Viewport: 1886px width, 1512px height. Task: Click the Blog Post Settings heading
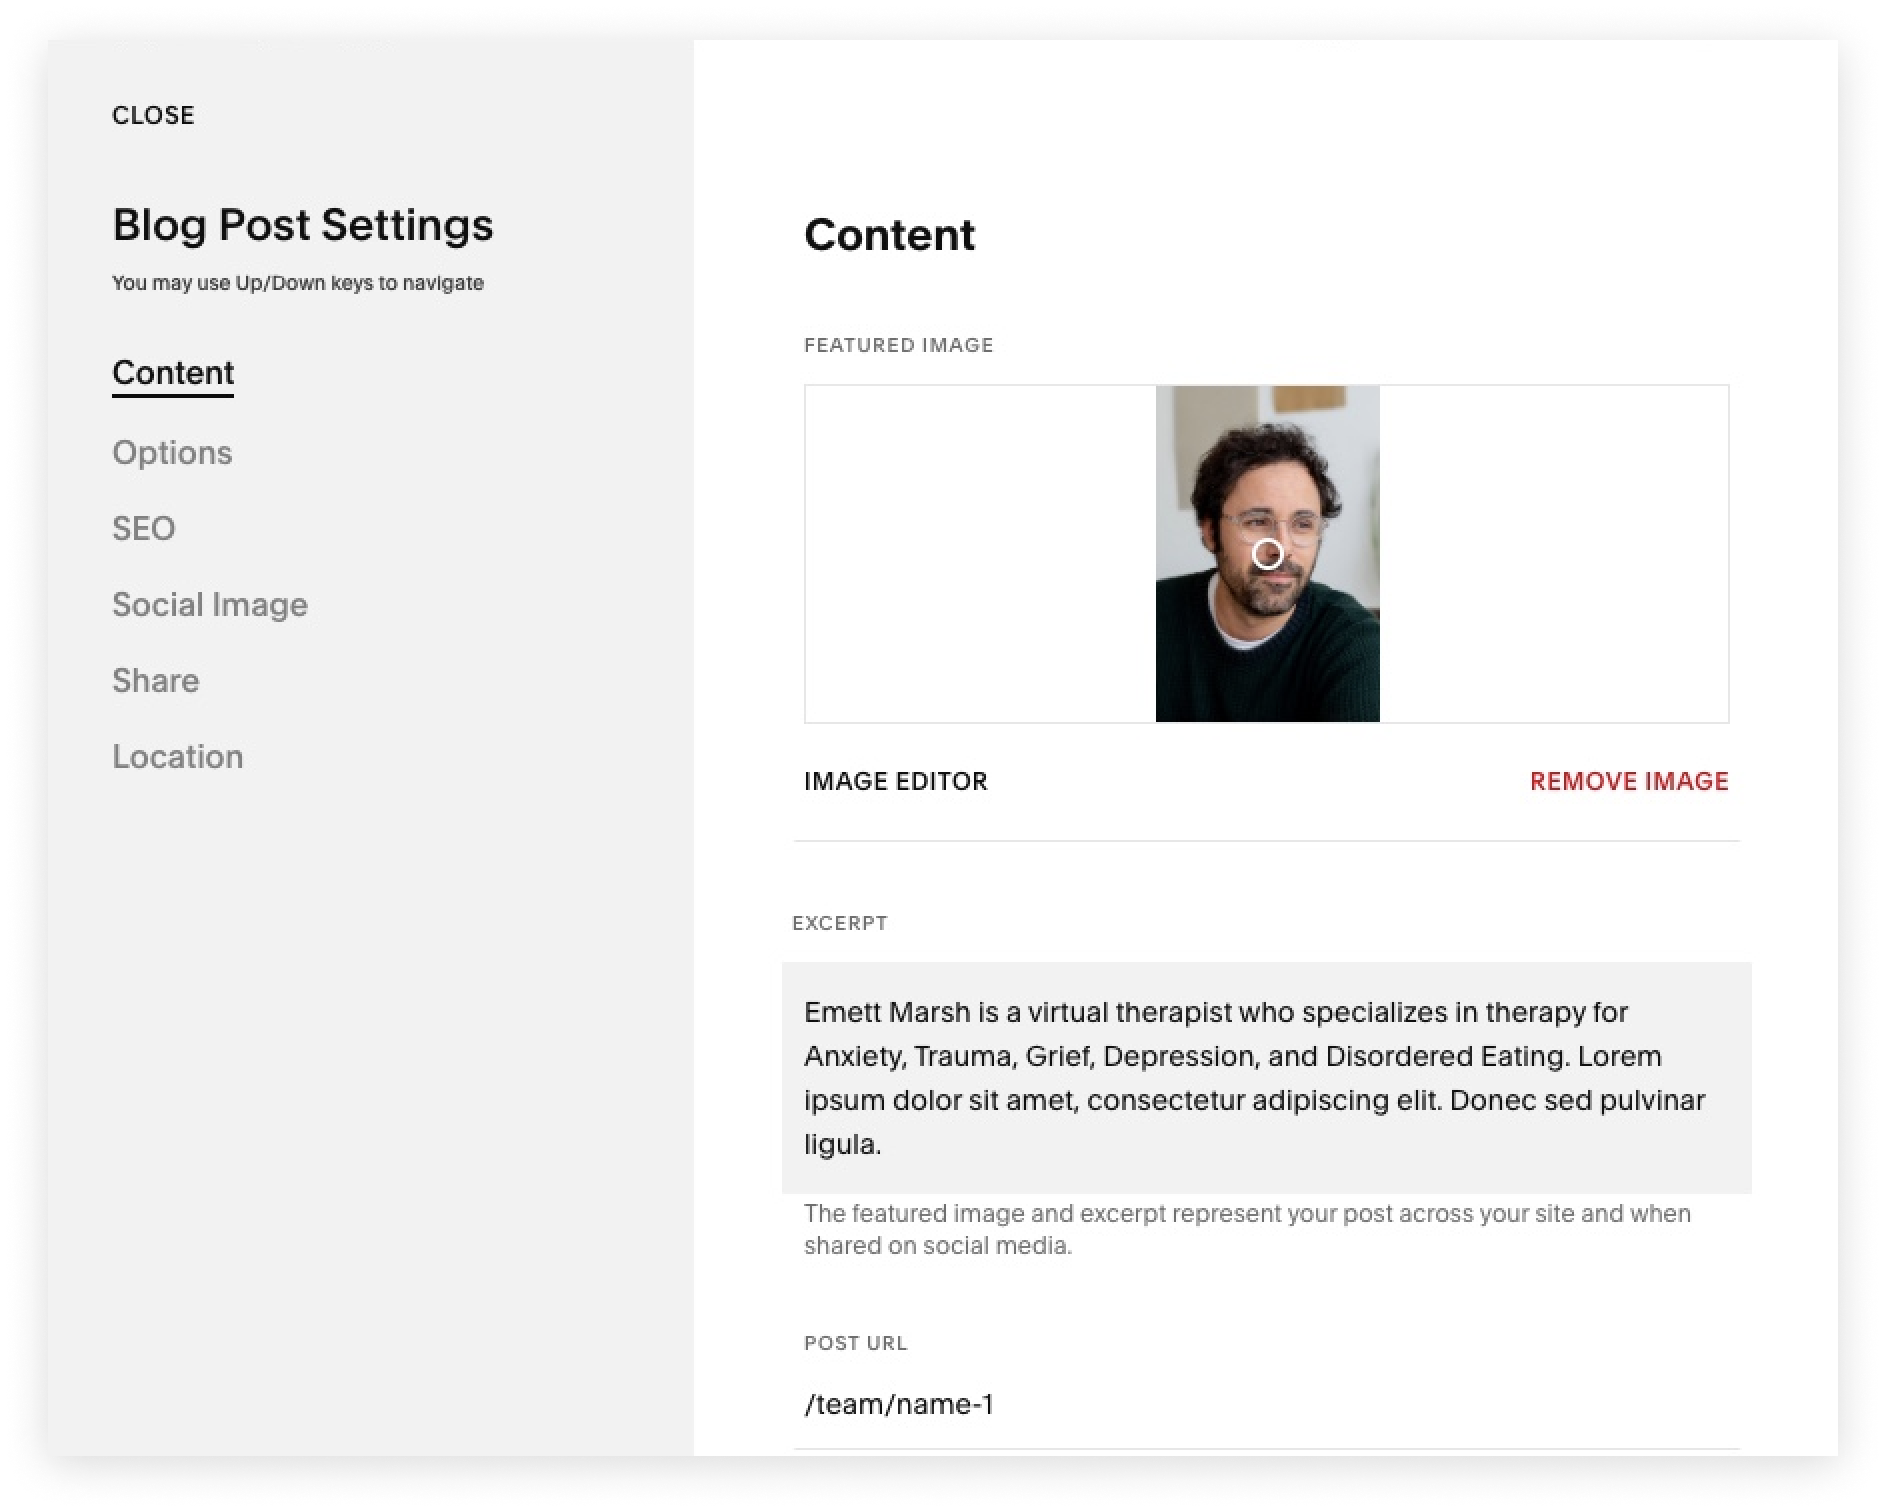click(x=303, y=225)
